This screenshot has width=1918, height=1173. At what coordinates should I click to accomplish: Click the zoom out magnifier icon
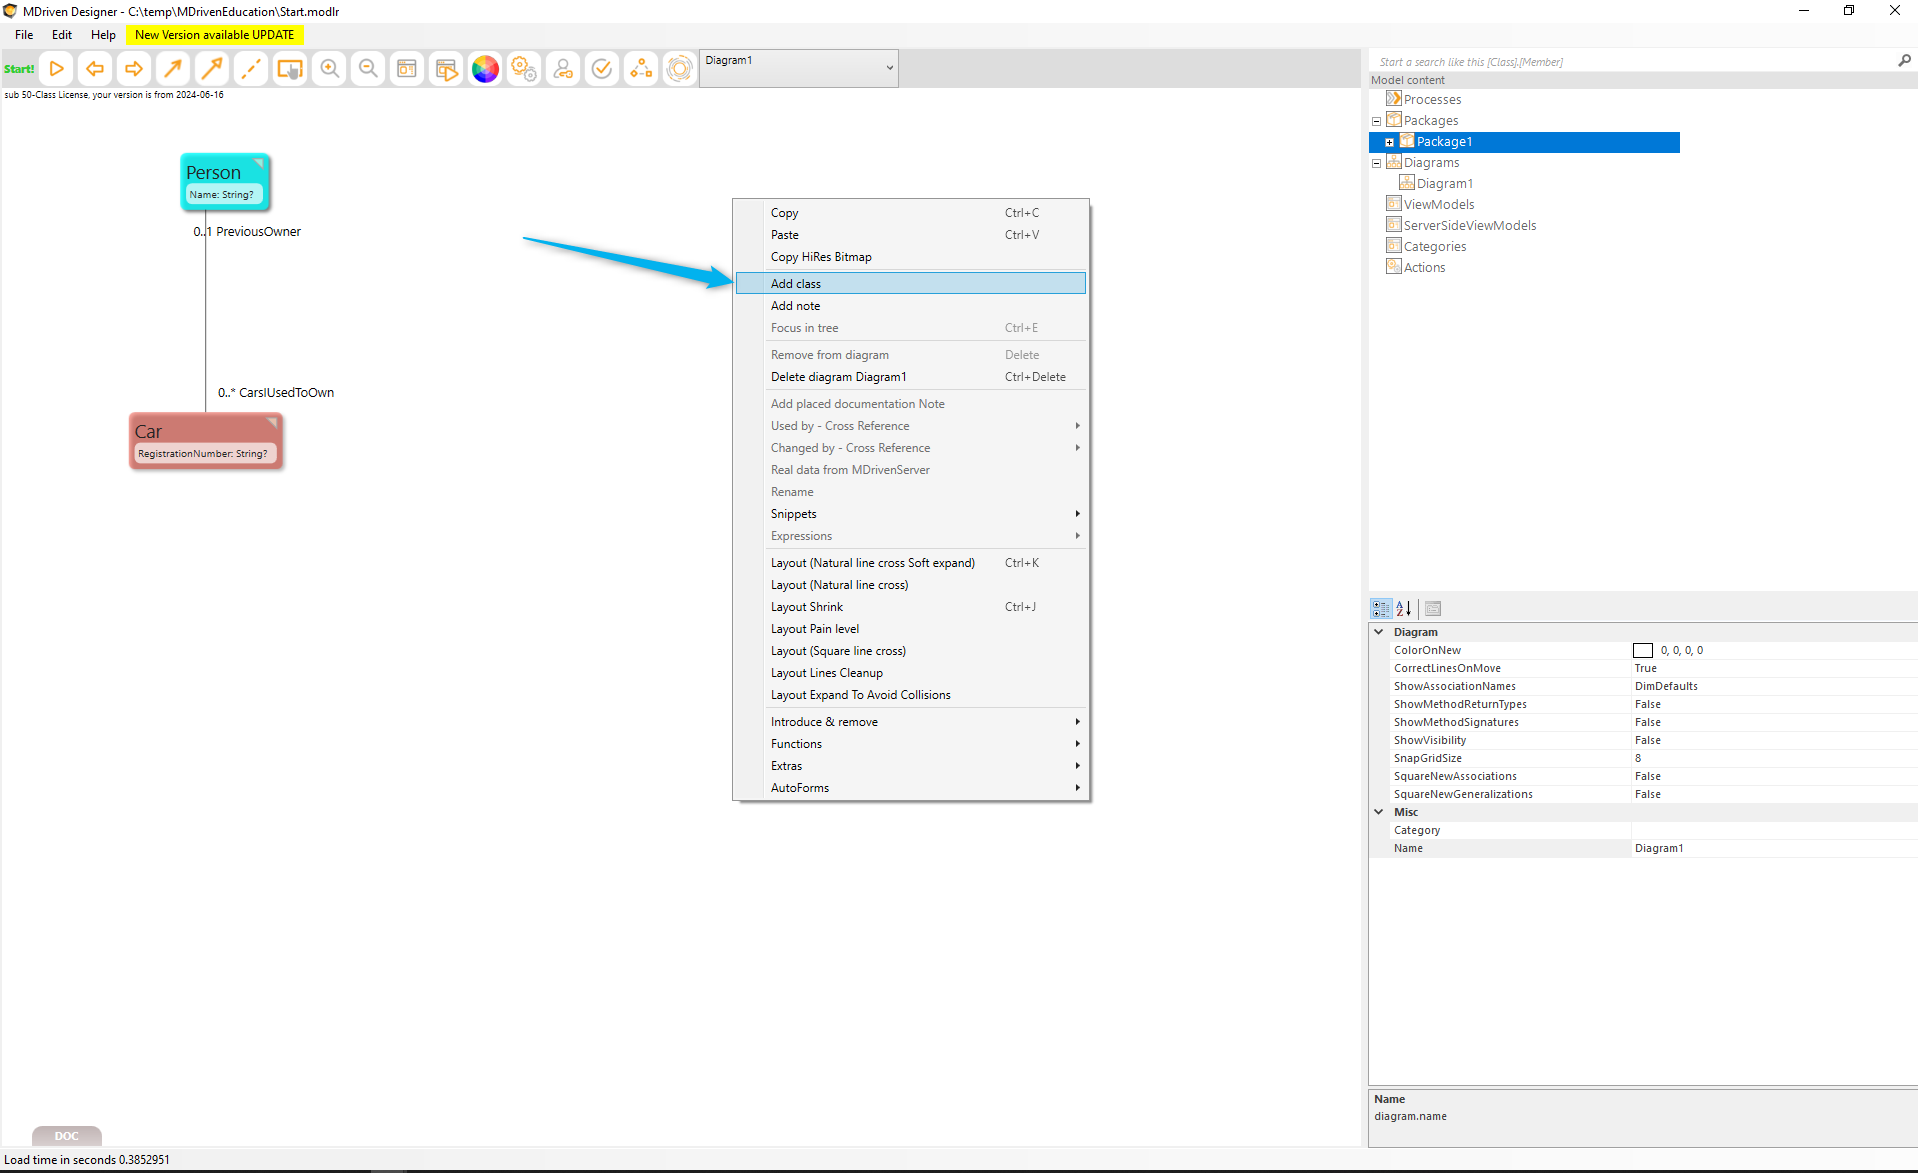coord(368,69)
